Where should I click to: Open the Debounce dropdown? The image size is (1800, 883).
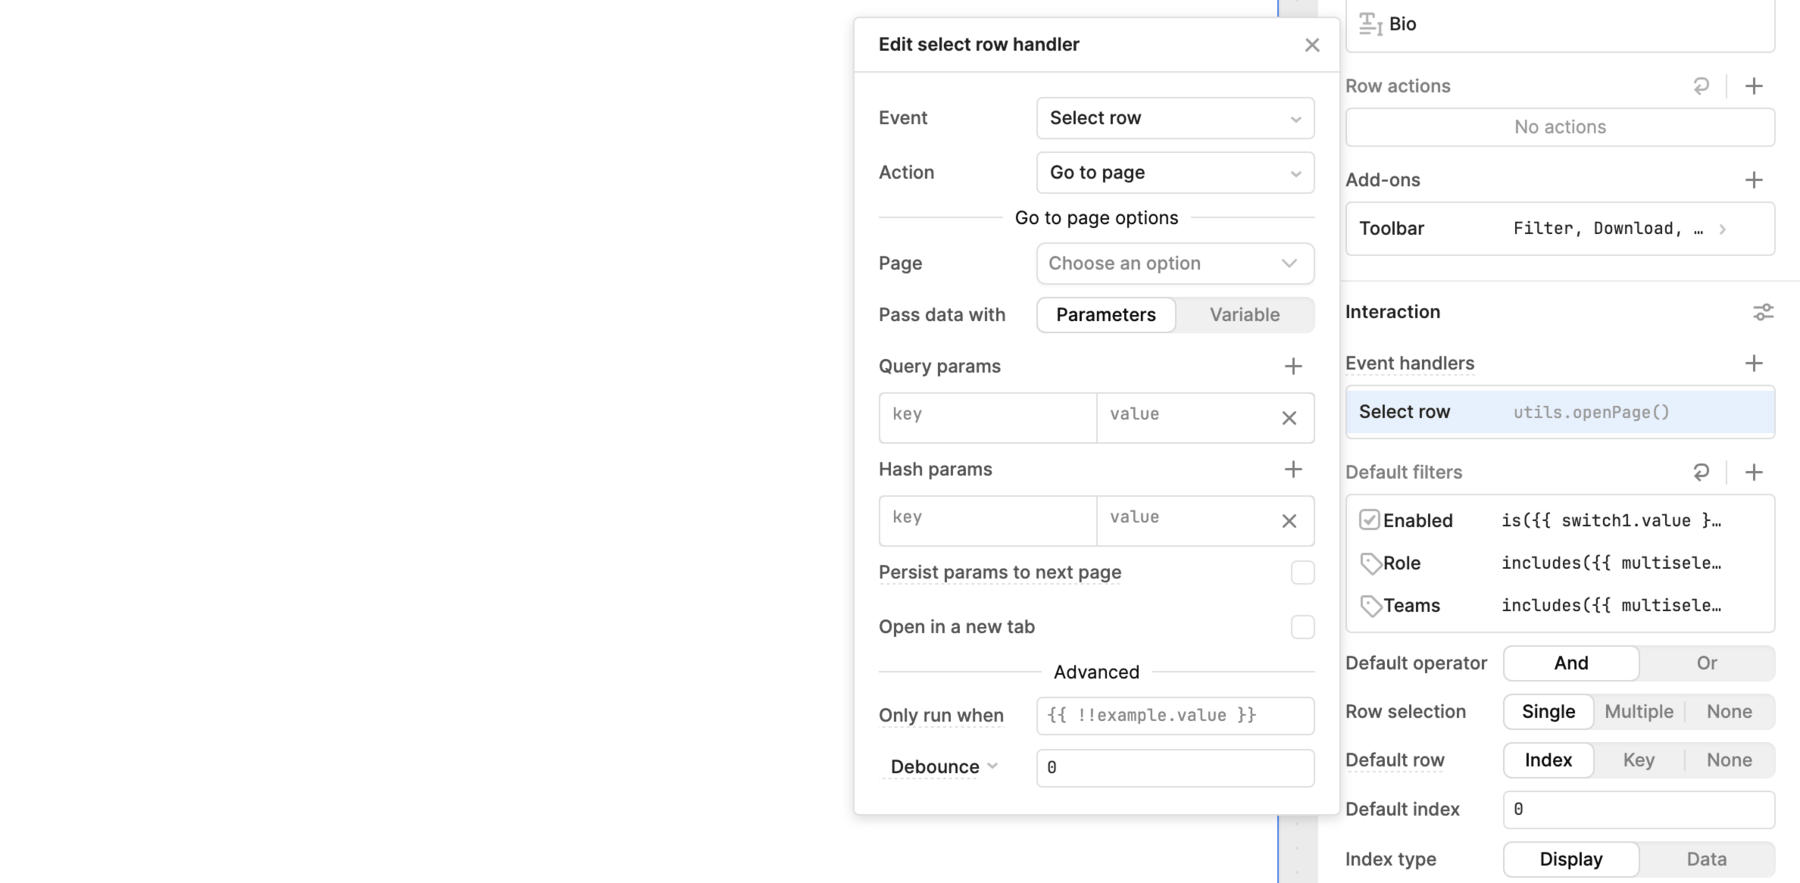click(x=943, y=767)
